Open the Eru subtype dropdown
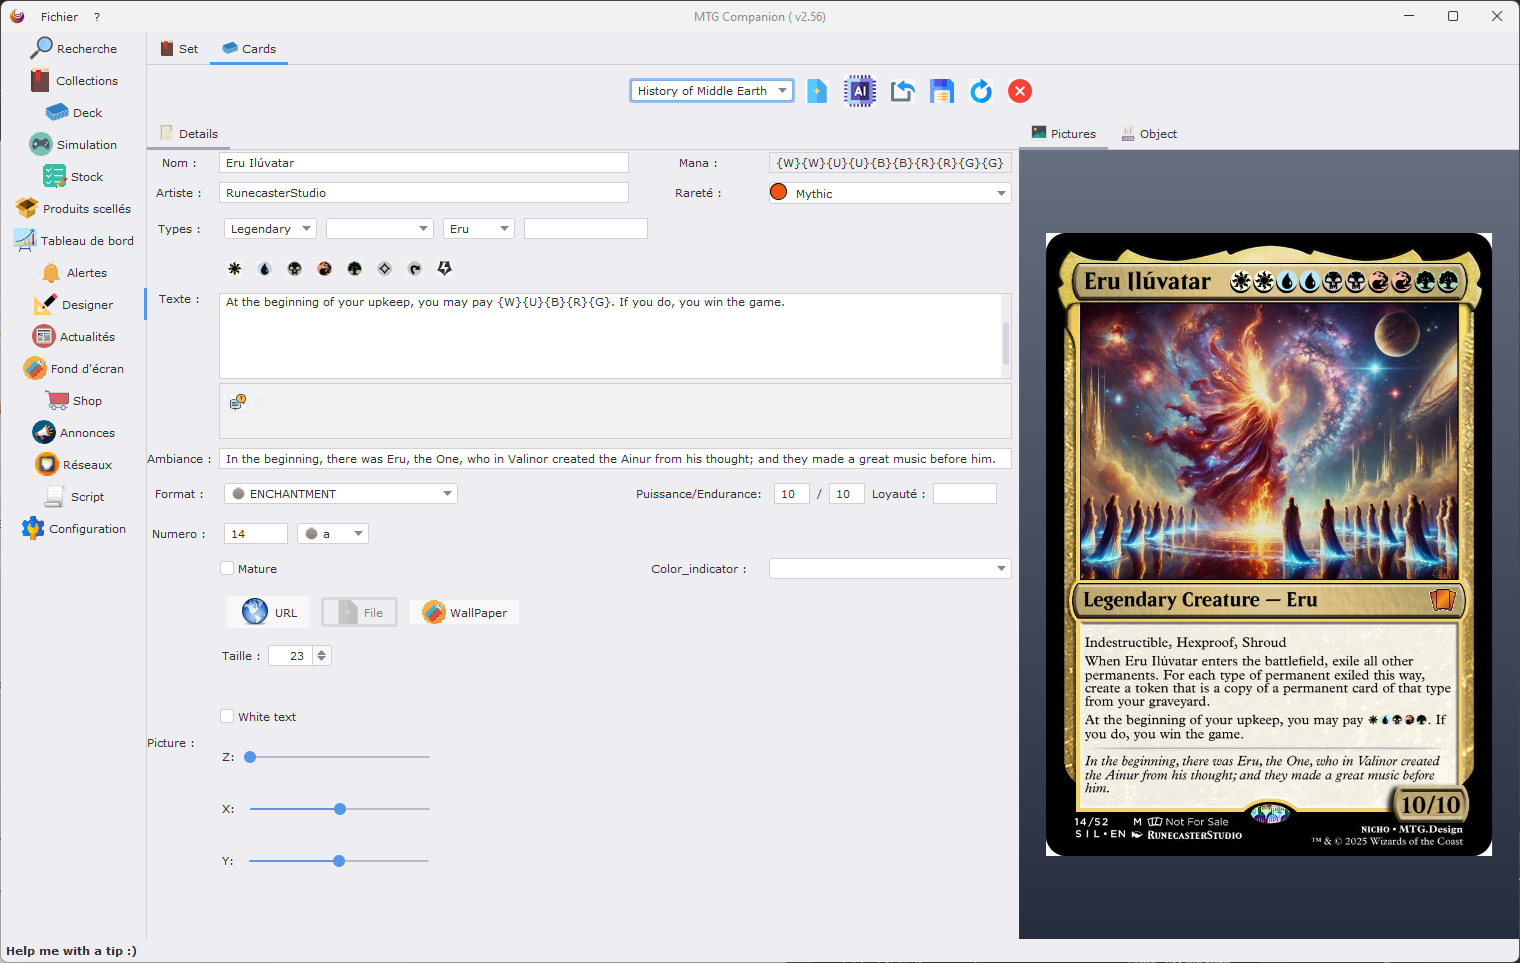 coord(479,229)
